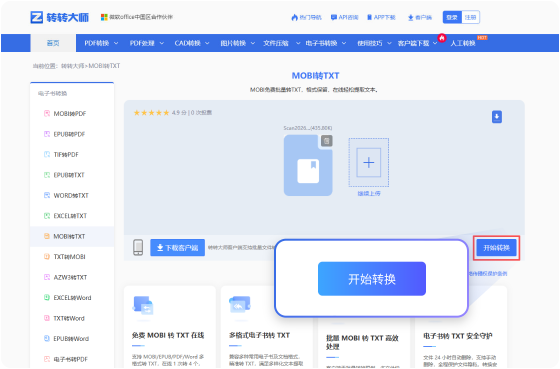
Task: Click the small 开始转换 button
Action: tap(496, 248)
